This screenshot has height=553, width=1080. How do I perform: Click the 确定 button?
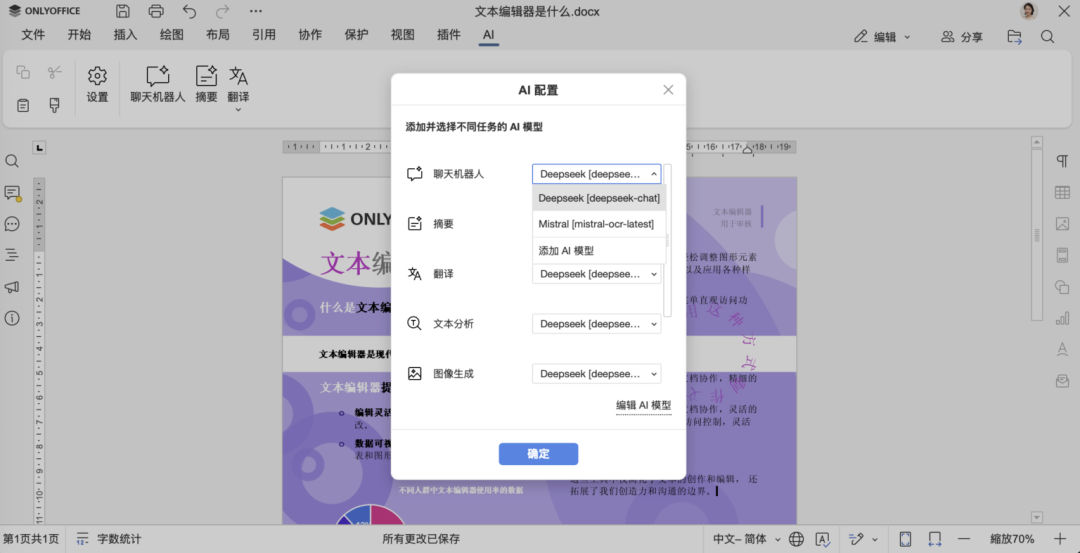[539, 454]
